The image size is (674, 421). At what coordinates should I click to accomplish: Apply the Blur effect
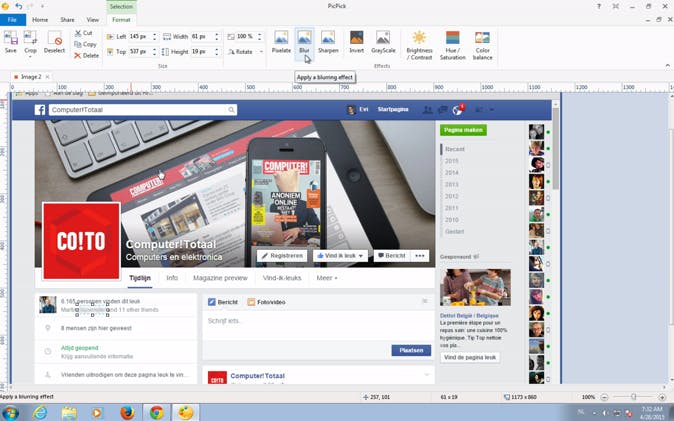pyautogui.click(x=304, y=42)
